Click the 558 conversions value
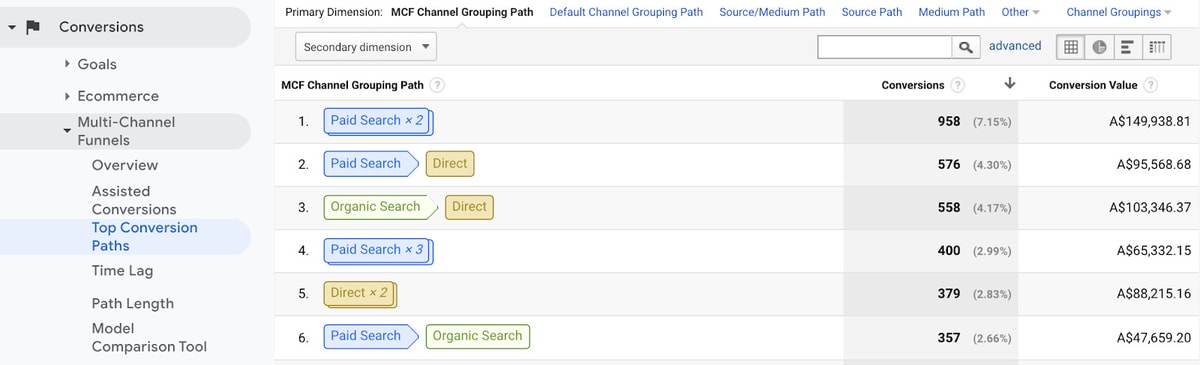1200x365 pixels. point(949,207)
